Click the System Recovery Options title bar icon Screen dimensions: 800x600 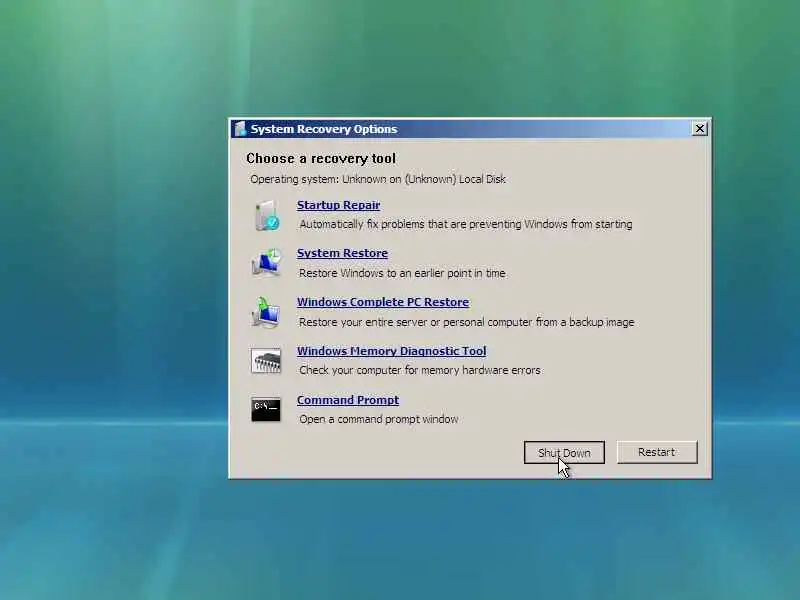point(240,129)
